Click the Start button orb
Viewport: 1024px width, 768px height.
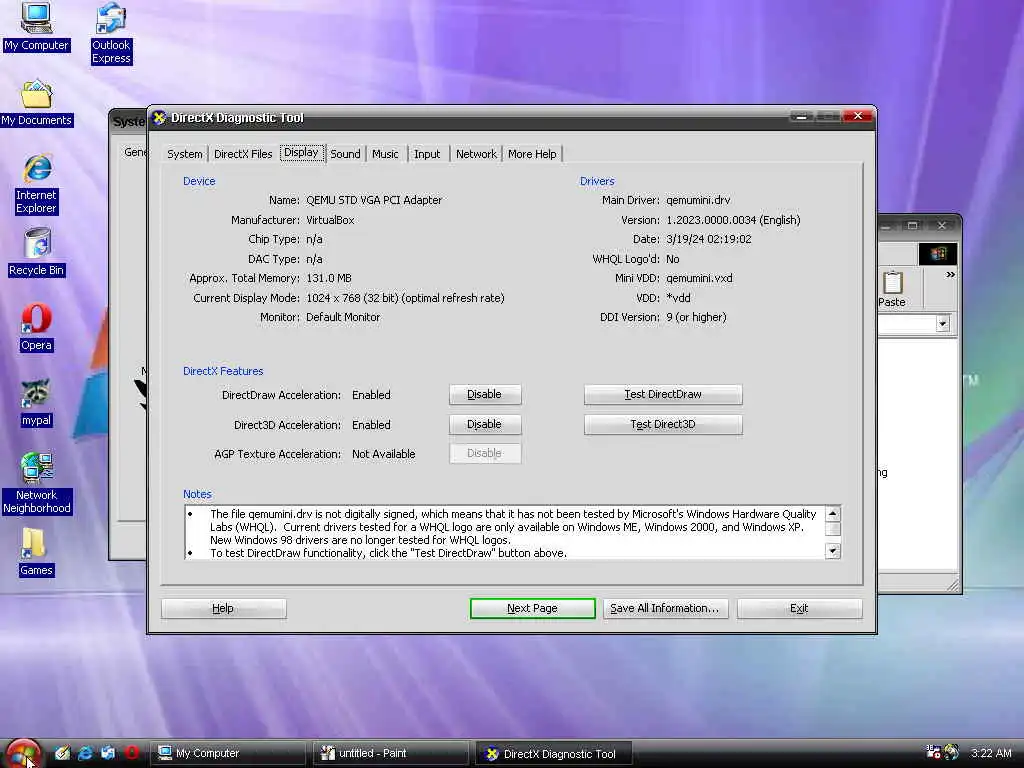24,753
